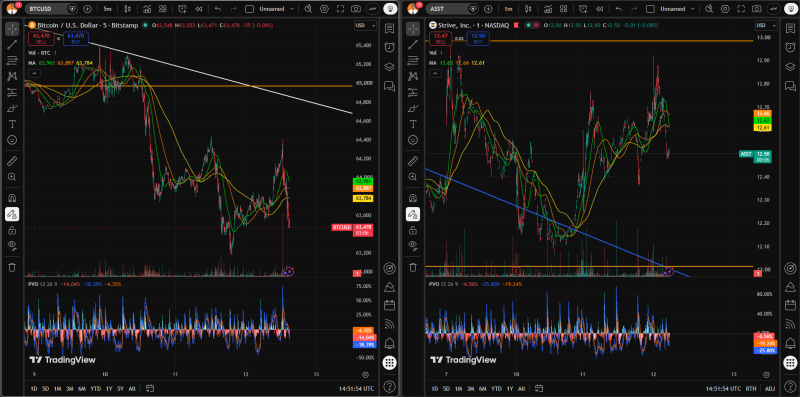Open Indicators on the BTCUSD chart
Image resolution: width=800 pixels, height=397 pixels.
tap(147, 9)
